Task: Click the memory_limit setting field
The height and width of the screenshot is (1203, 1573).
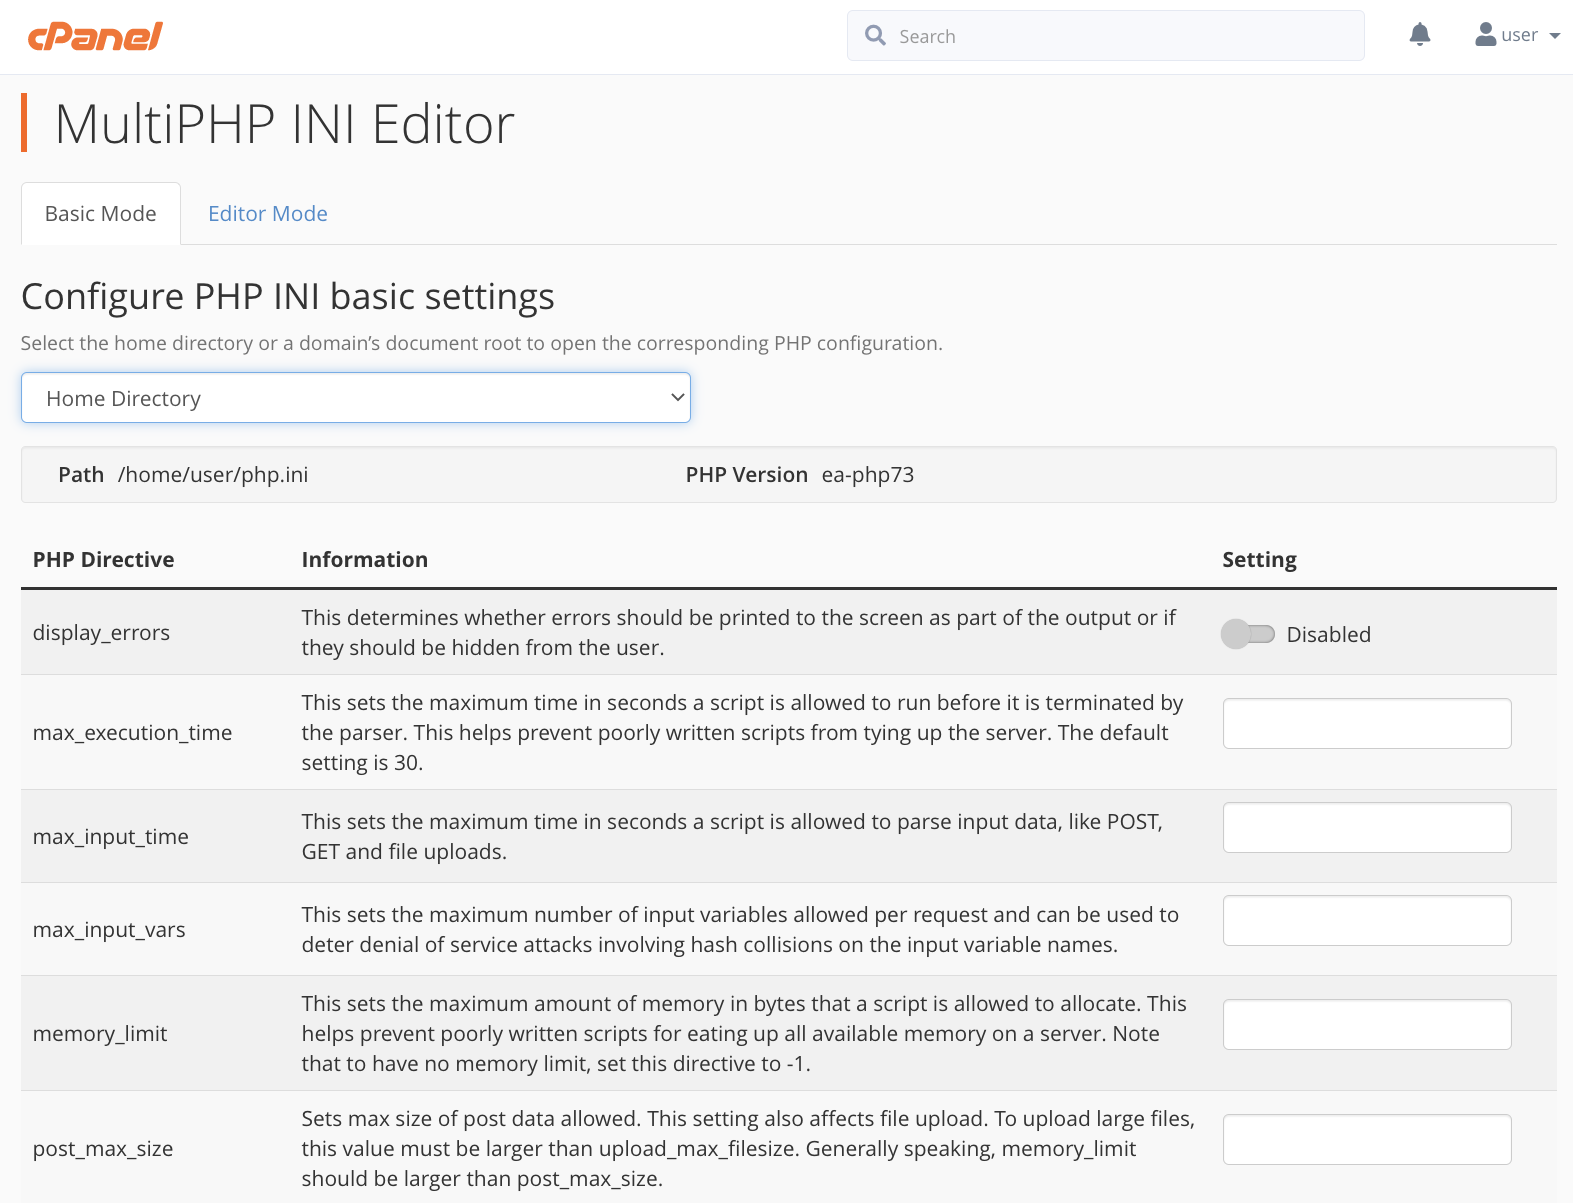Action: (x=1366, y=1024)
